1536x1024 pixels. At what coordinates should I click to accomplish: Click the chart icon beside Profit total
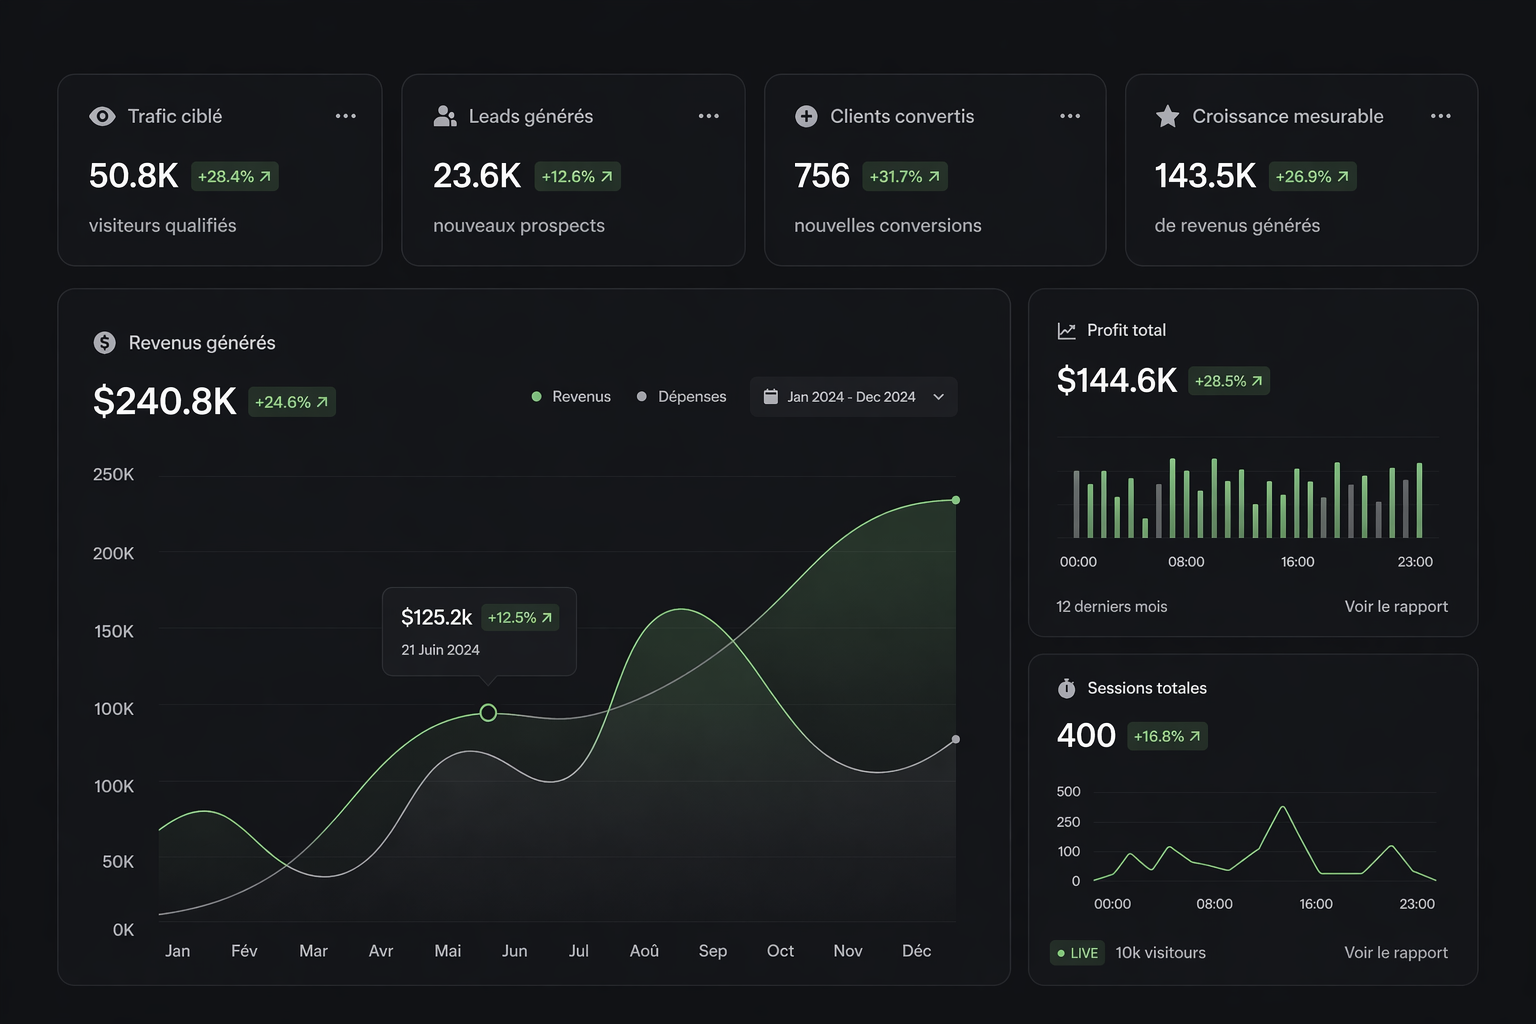pyautogui.click(x=1067, y=331)
